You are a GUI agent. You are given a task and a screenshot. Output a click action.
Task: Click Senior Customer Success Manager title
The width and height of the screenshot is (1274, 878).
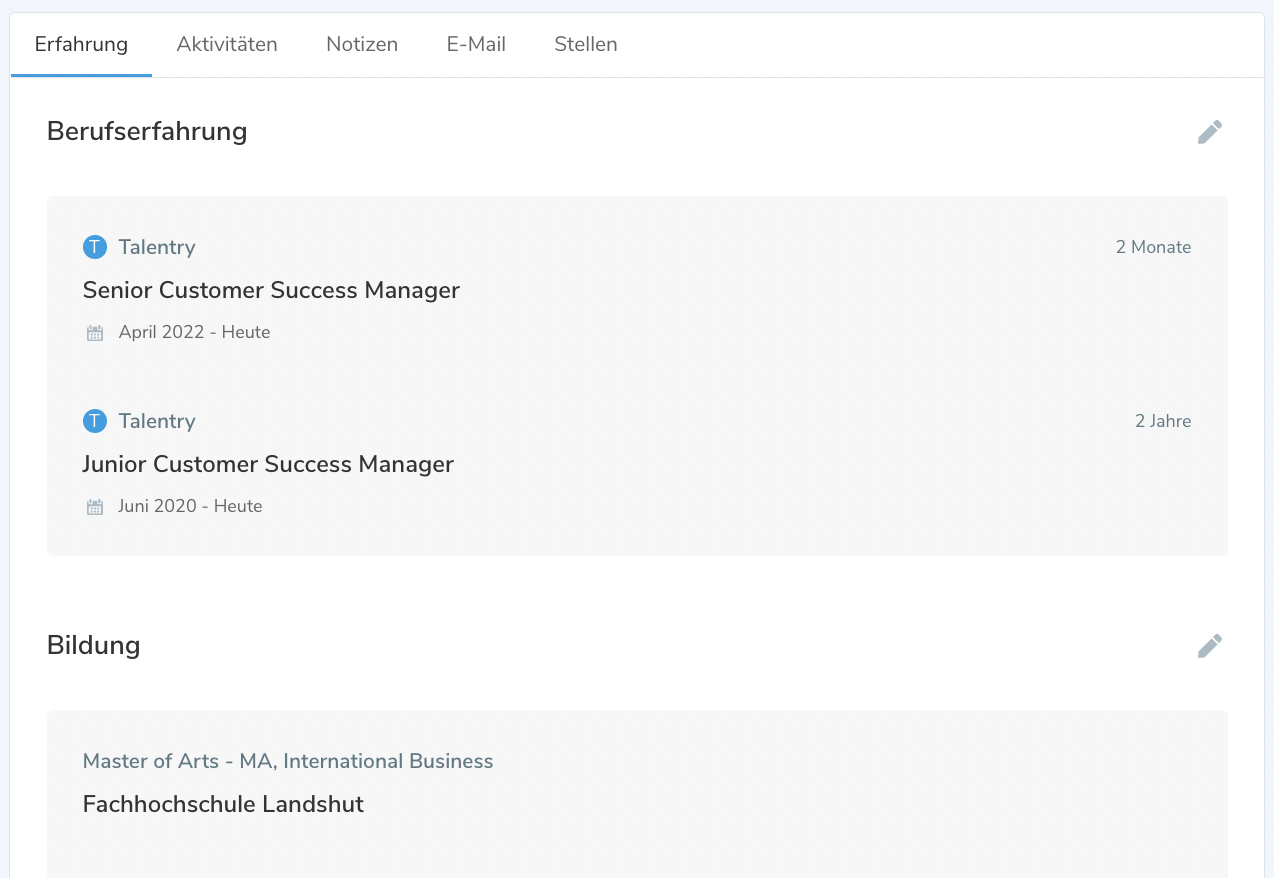pyautogui.click(x=271, y=290)
